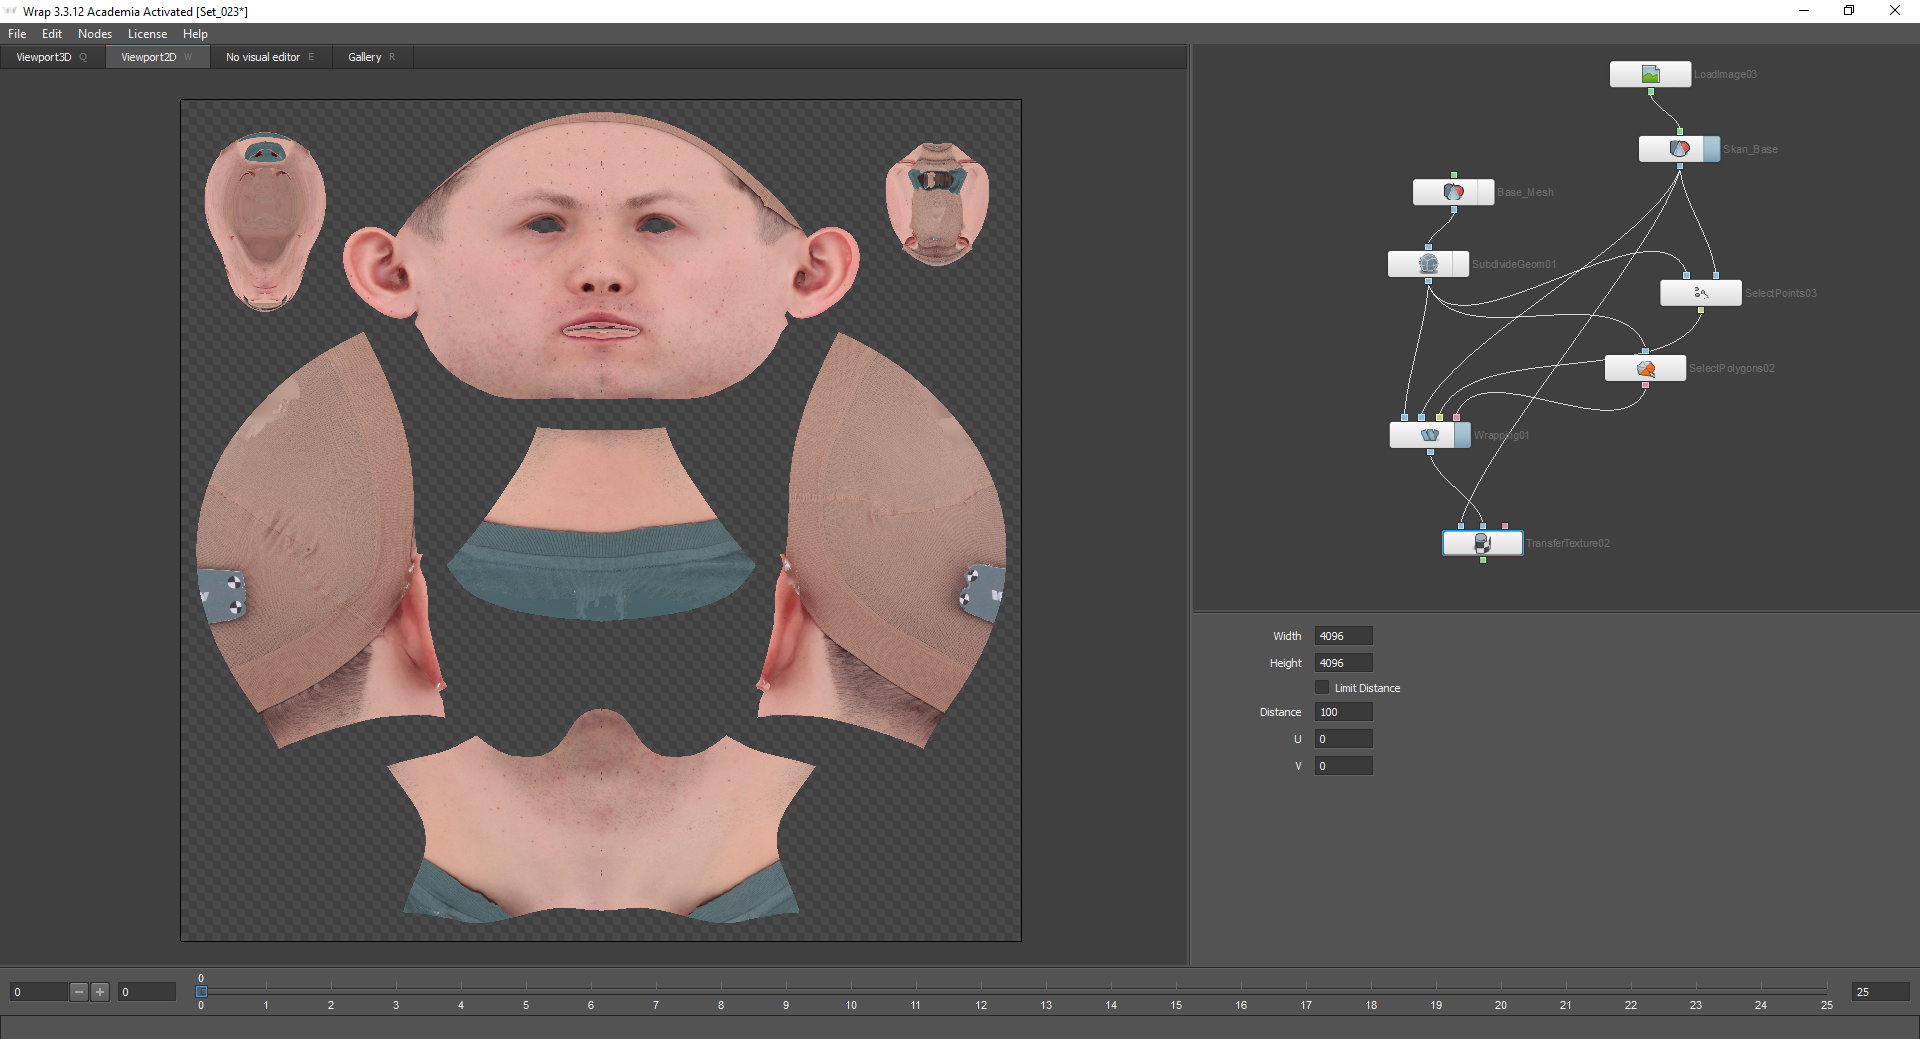
Task: Click the Wrapping01 node visibility toggle
Action: [1462, 435]
